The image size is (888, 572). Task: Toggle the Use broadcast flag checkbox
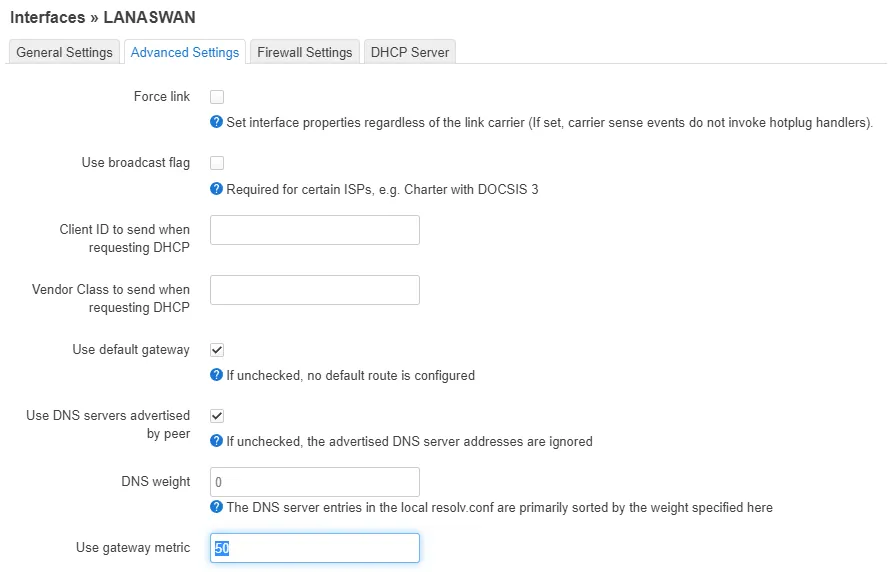coord(217,163)
